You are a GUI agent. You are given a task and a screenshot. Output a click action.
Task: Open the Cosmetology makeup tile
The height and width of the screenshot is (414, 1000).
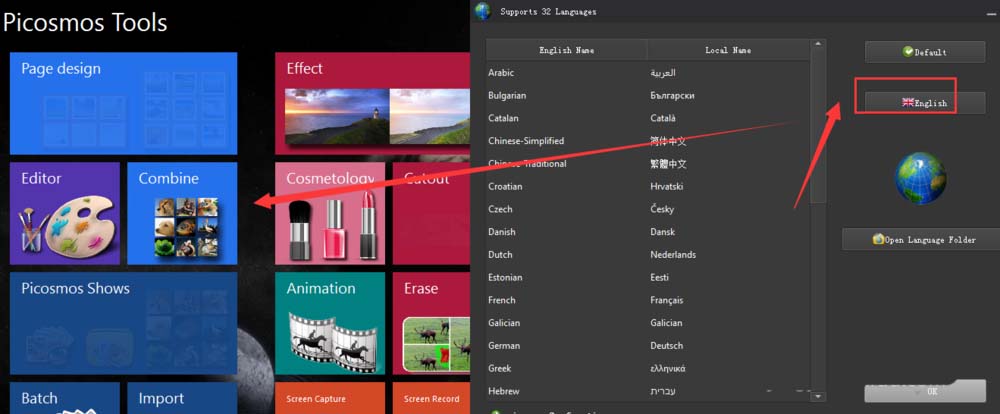point(330,213)
